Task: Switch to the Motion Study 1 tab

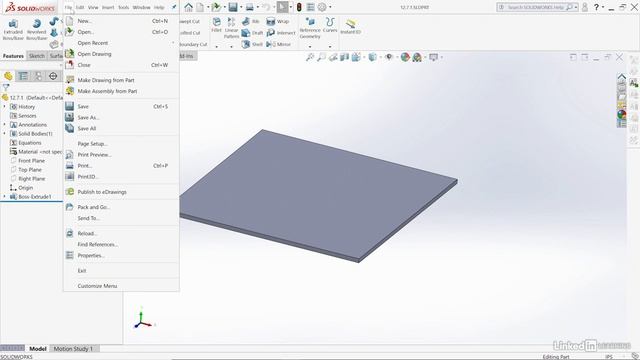Action: pos(73,349)
